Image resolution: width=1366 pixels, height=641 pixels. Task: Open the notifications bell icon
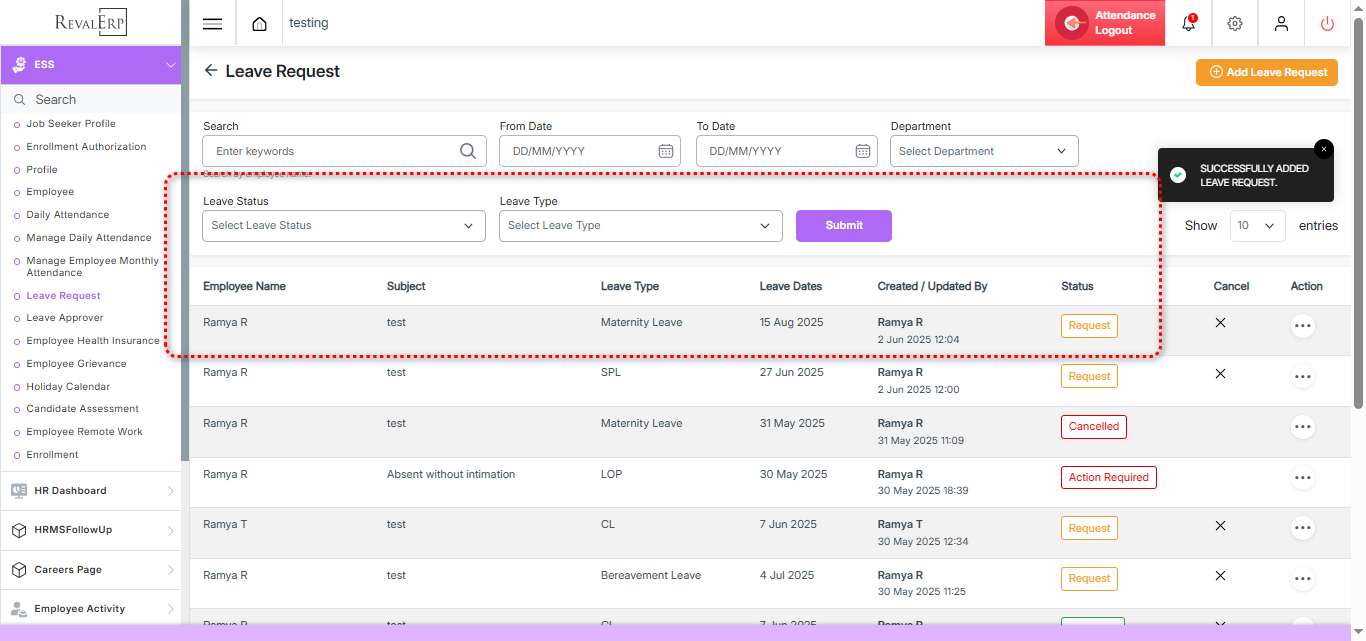pyautogui.click(x=1188, y=24)
